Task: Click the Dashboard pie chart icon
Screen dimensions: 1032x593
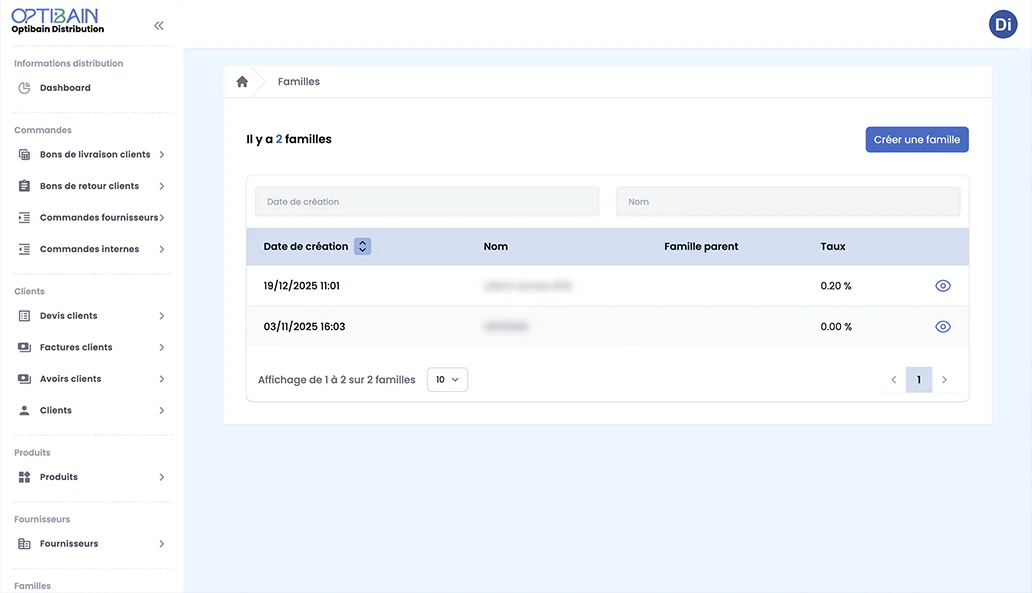Action: click(x=24, y=88)
